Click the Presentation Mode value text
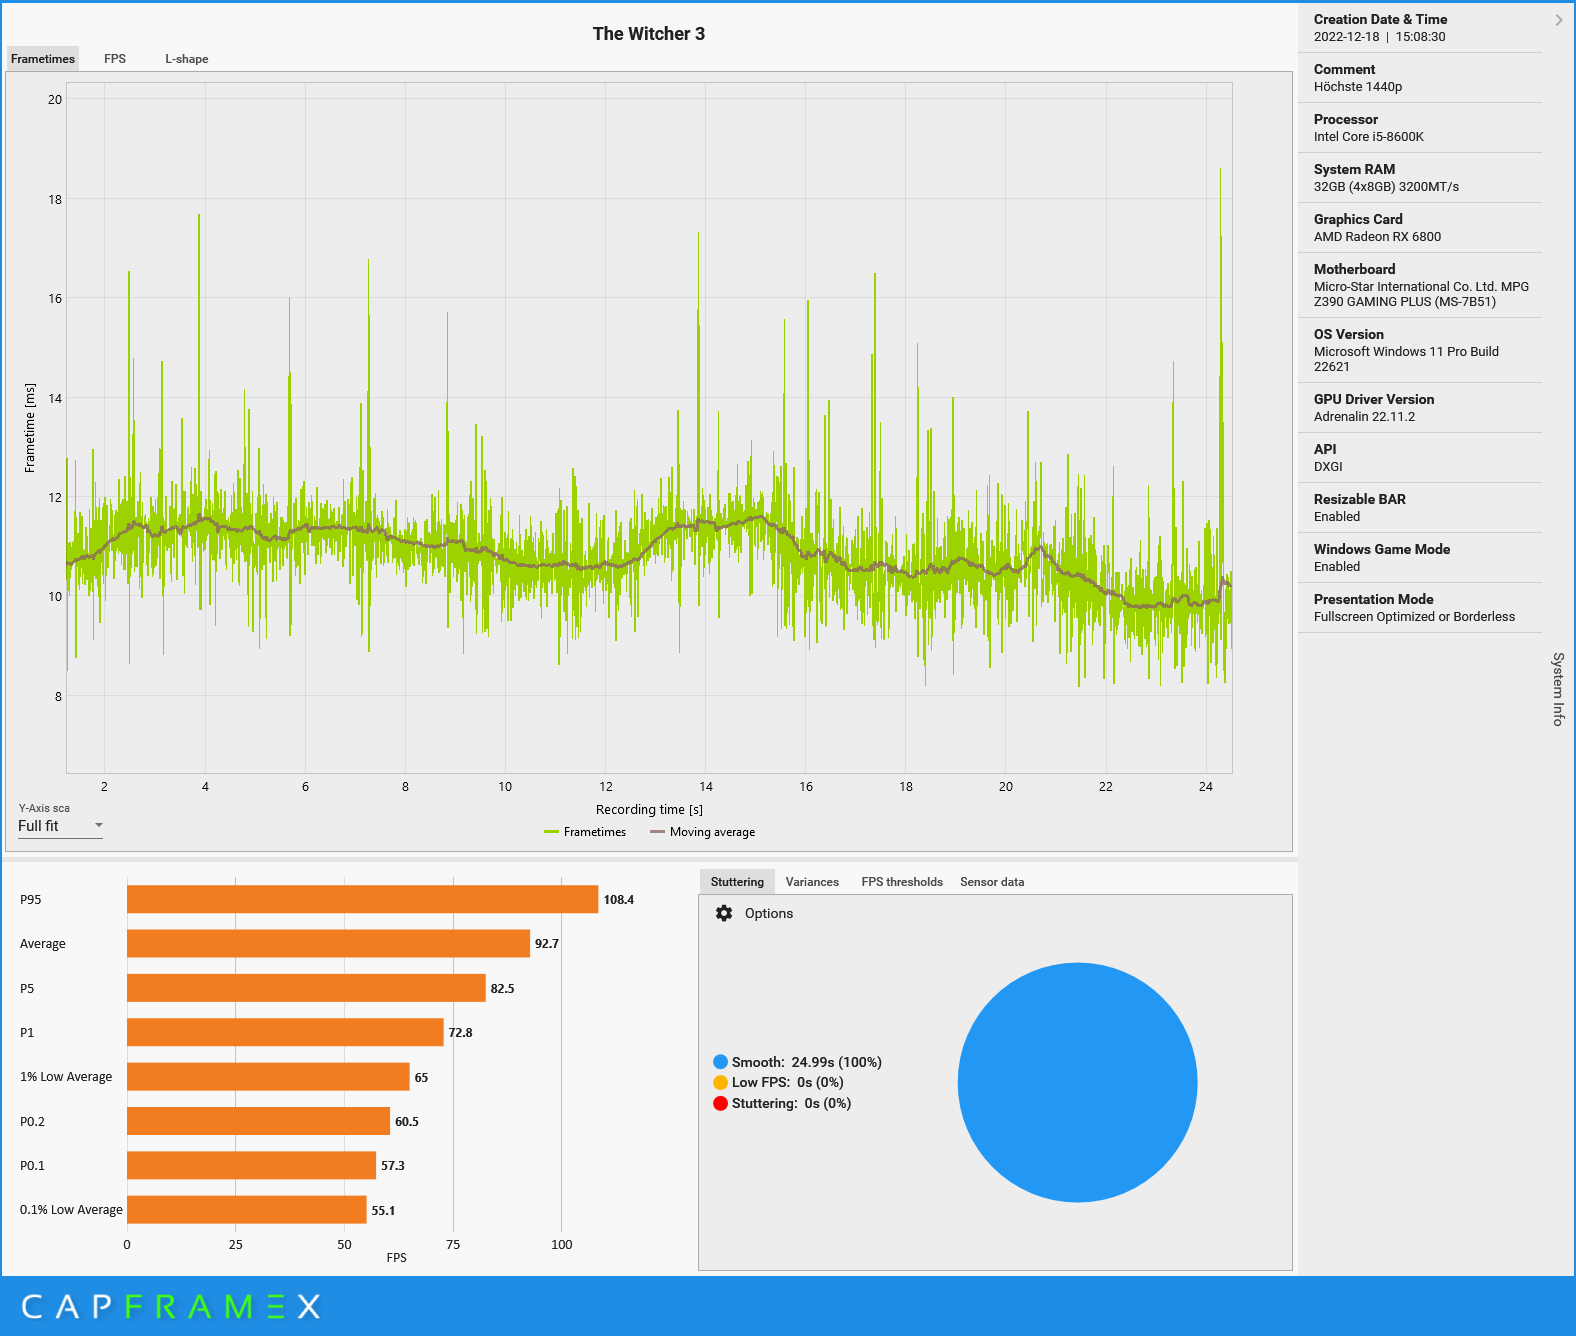This screenshot has height=1336, width=1576. (x=1414, y=617)
